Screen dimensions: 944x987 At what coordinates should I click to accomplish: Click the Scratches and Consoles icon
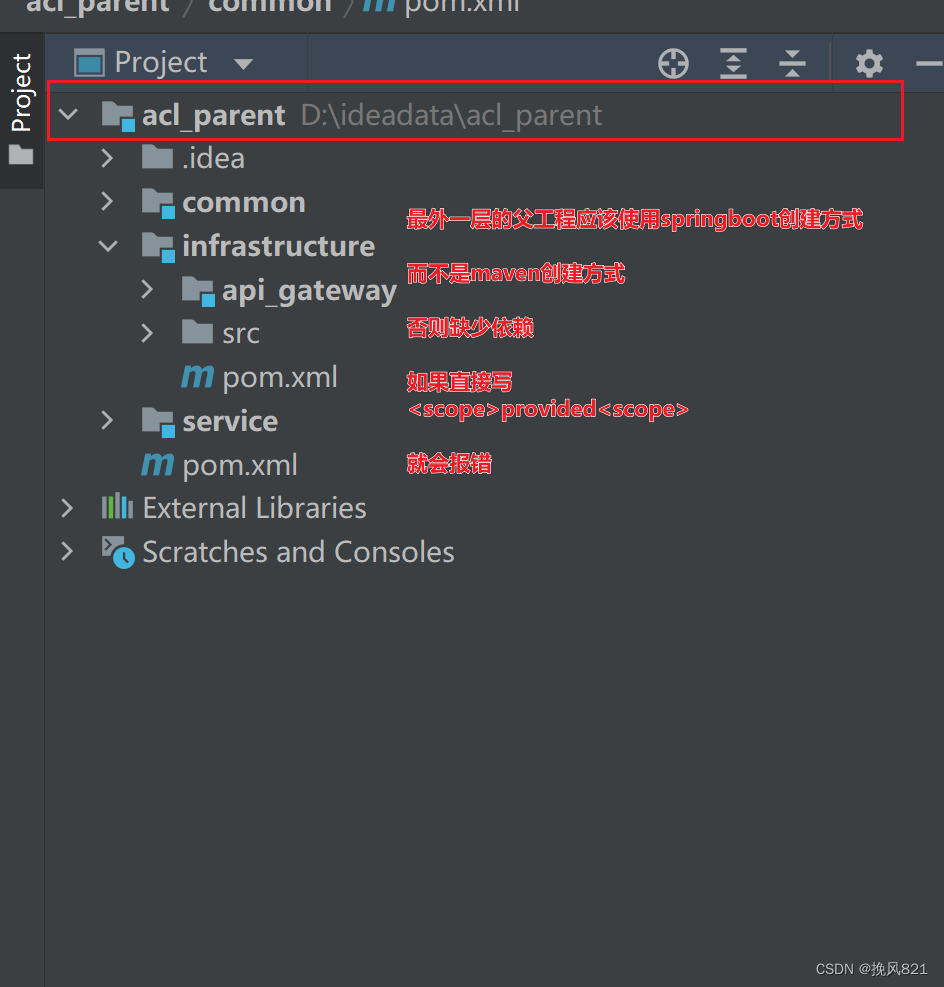click(118, 552)
